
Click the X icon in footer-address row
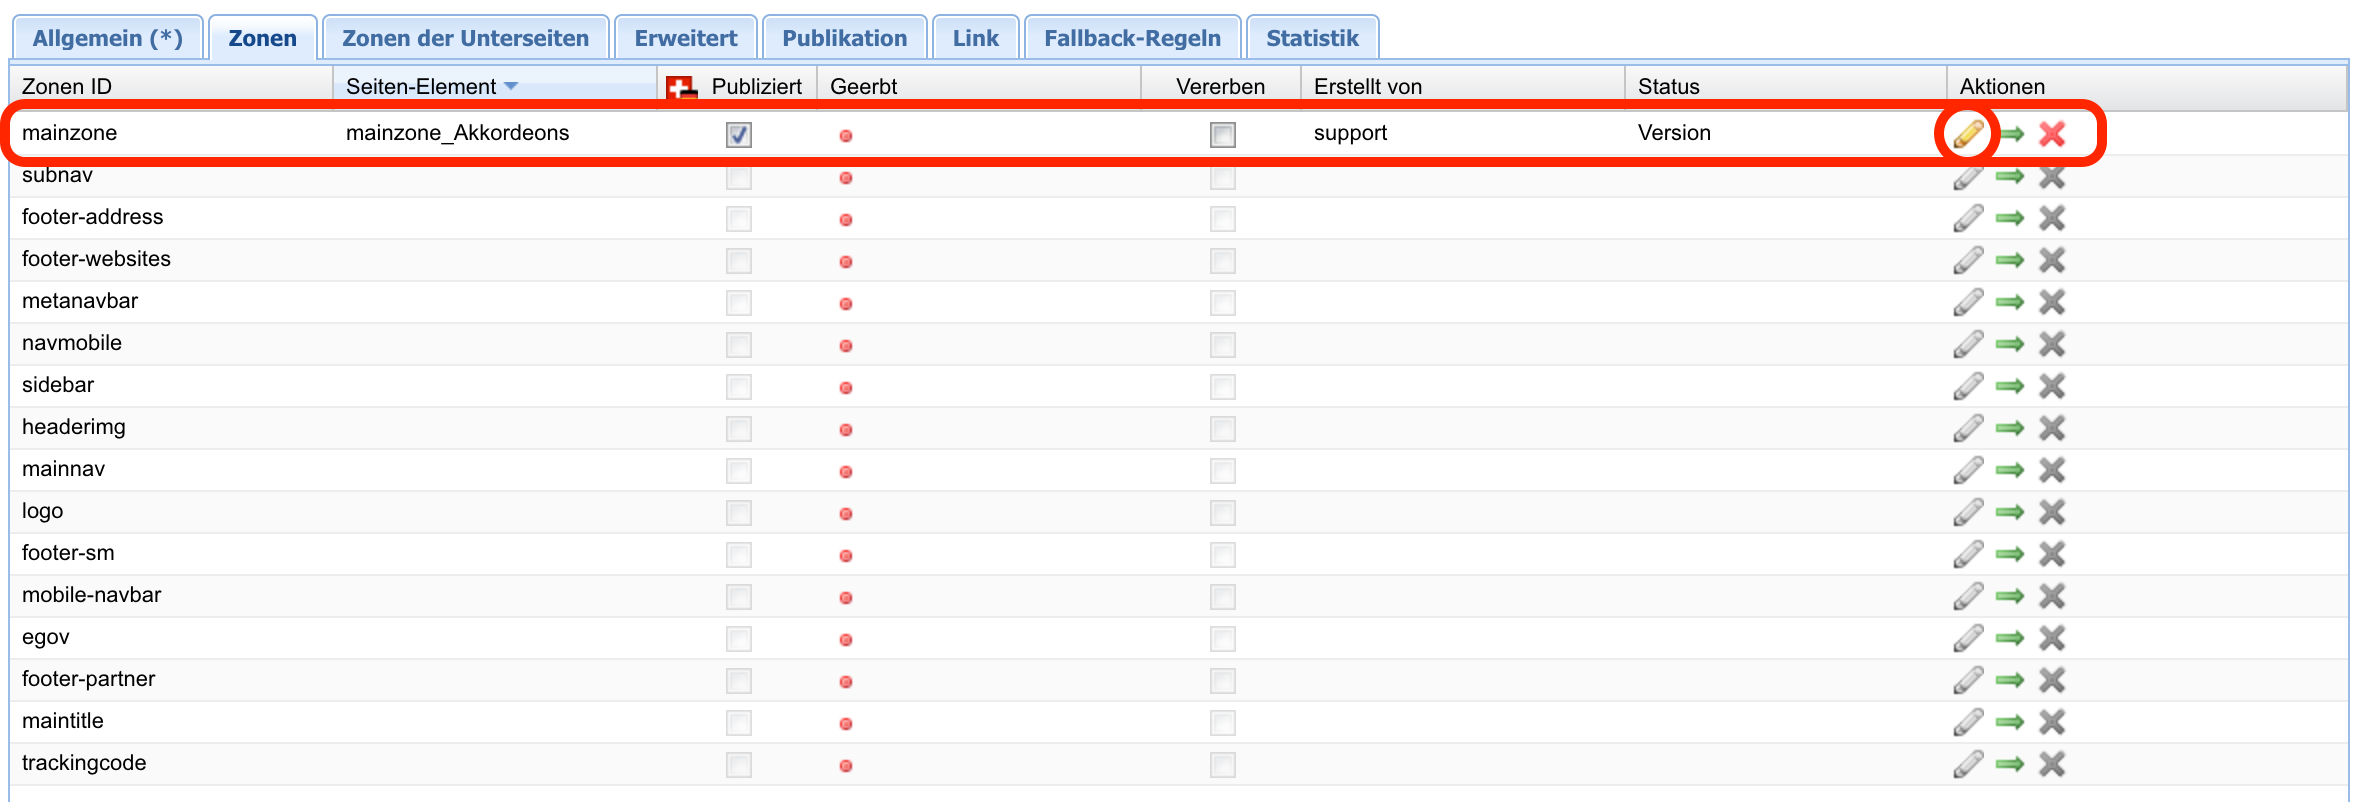click(x=2052, y=218)
